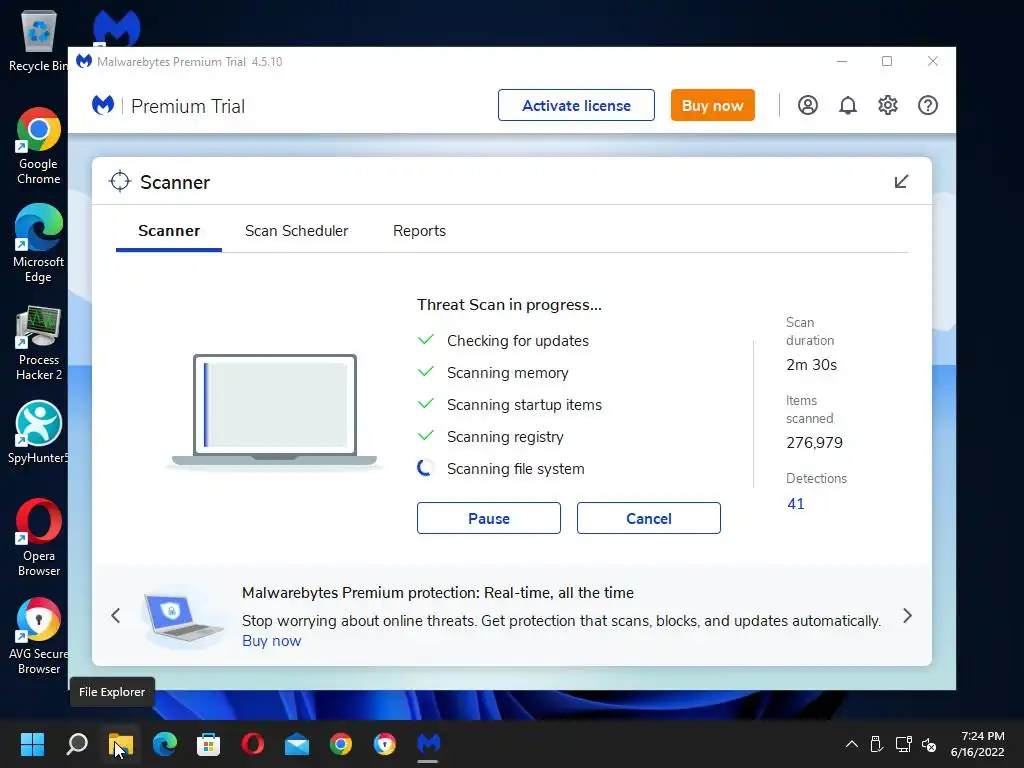The width and height of the screenshot is (1024, 768).
Task: Open the Reports tab
Action: (419, 231)
